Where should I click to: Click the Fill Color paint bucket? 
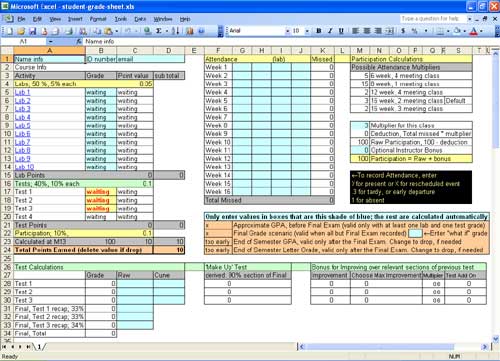(x=457, y=31)
